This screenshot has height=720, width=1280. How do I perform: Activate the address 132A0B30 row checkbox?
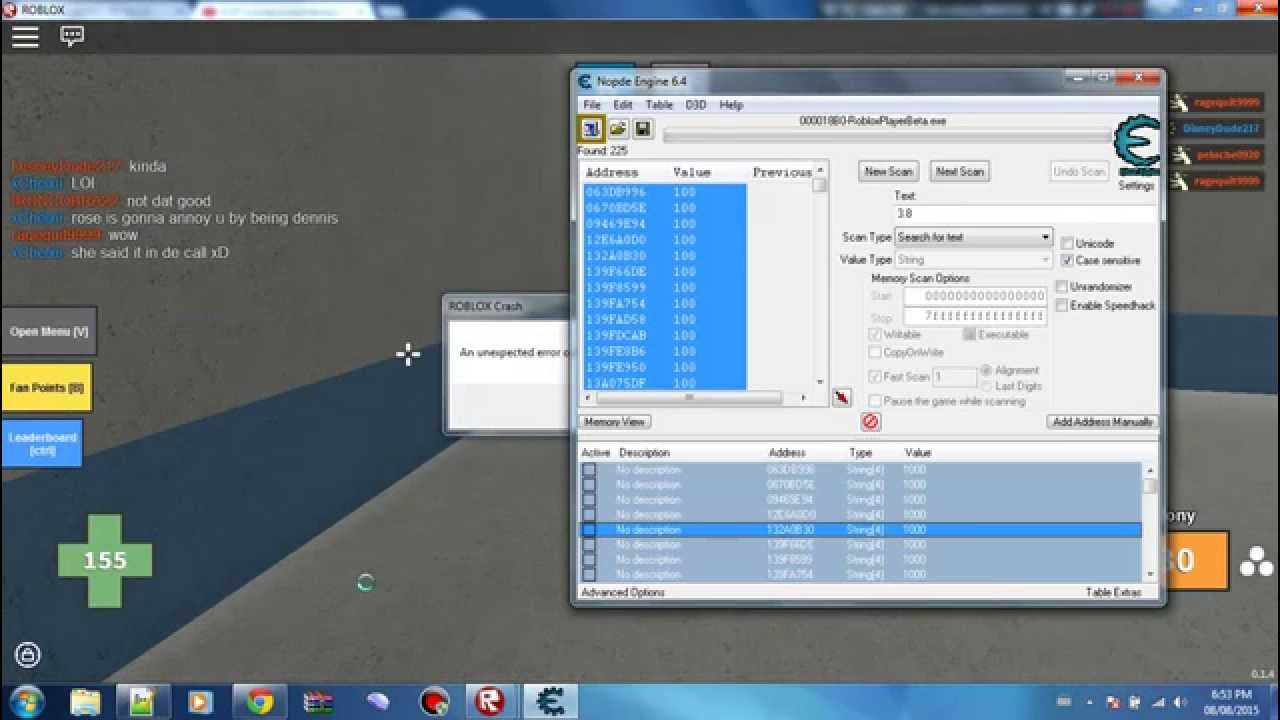[589, 530]
